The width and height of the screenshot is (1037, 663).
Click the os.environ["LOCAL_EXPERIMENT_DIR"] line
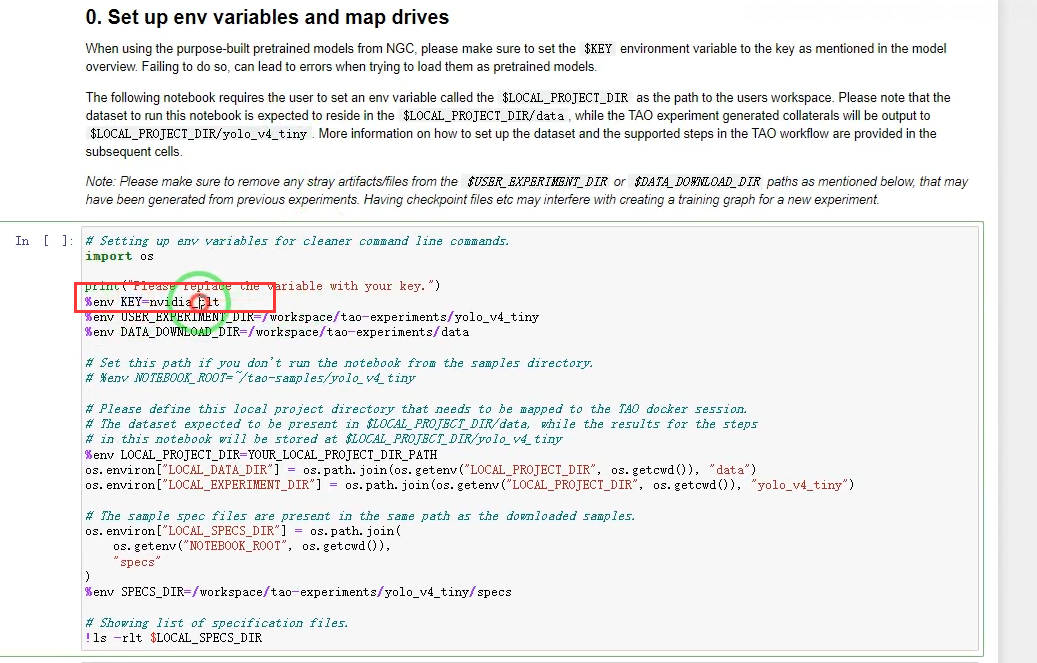pos(470,485)
